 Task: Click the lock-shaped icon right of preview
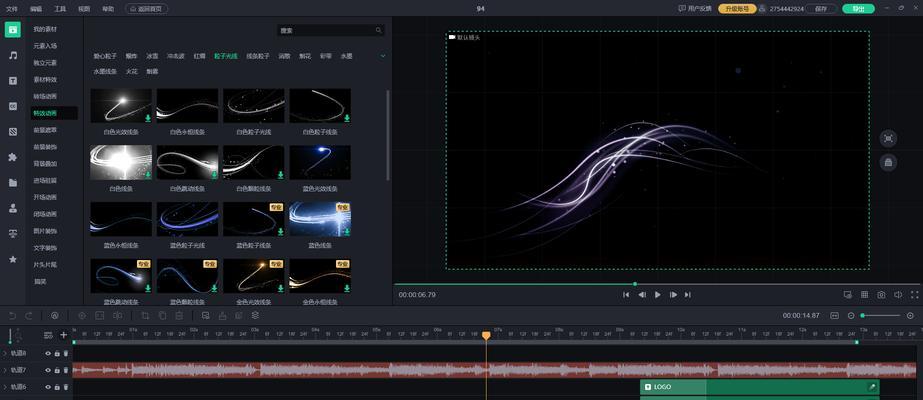coord(888,162)
